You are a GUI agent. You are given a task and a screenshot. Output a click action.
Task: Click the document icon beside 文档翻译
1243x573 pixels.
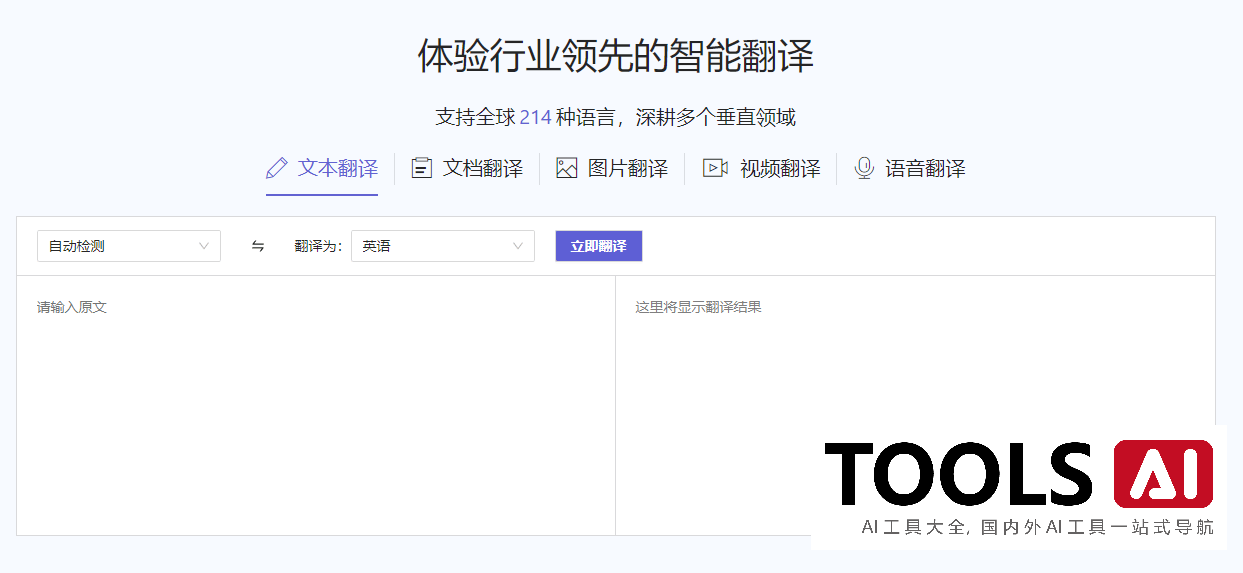tap(422, 168)
